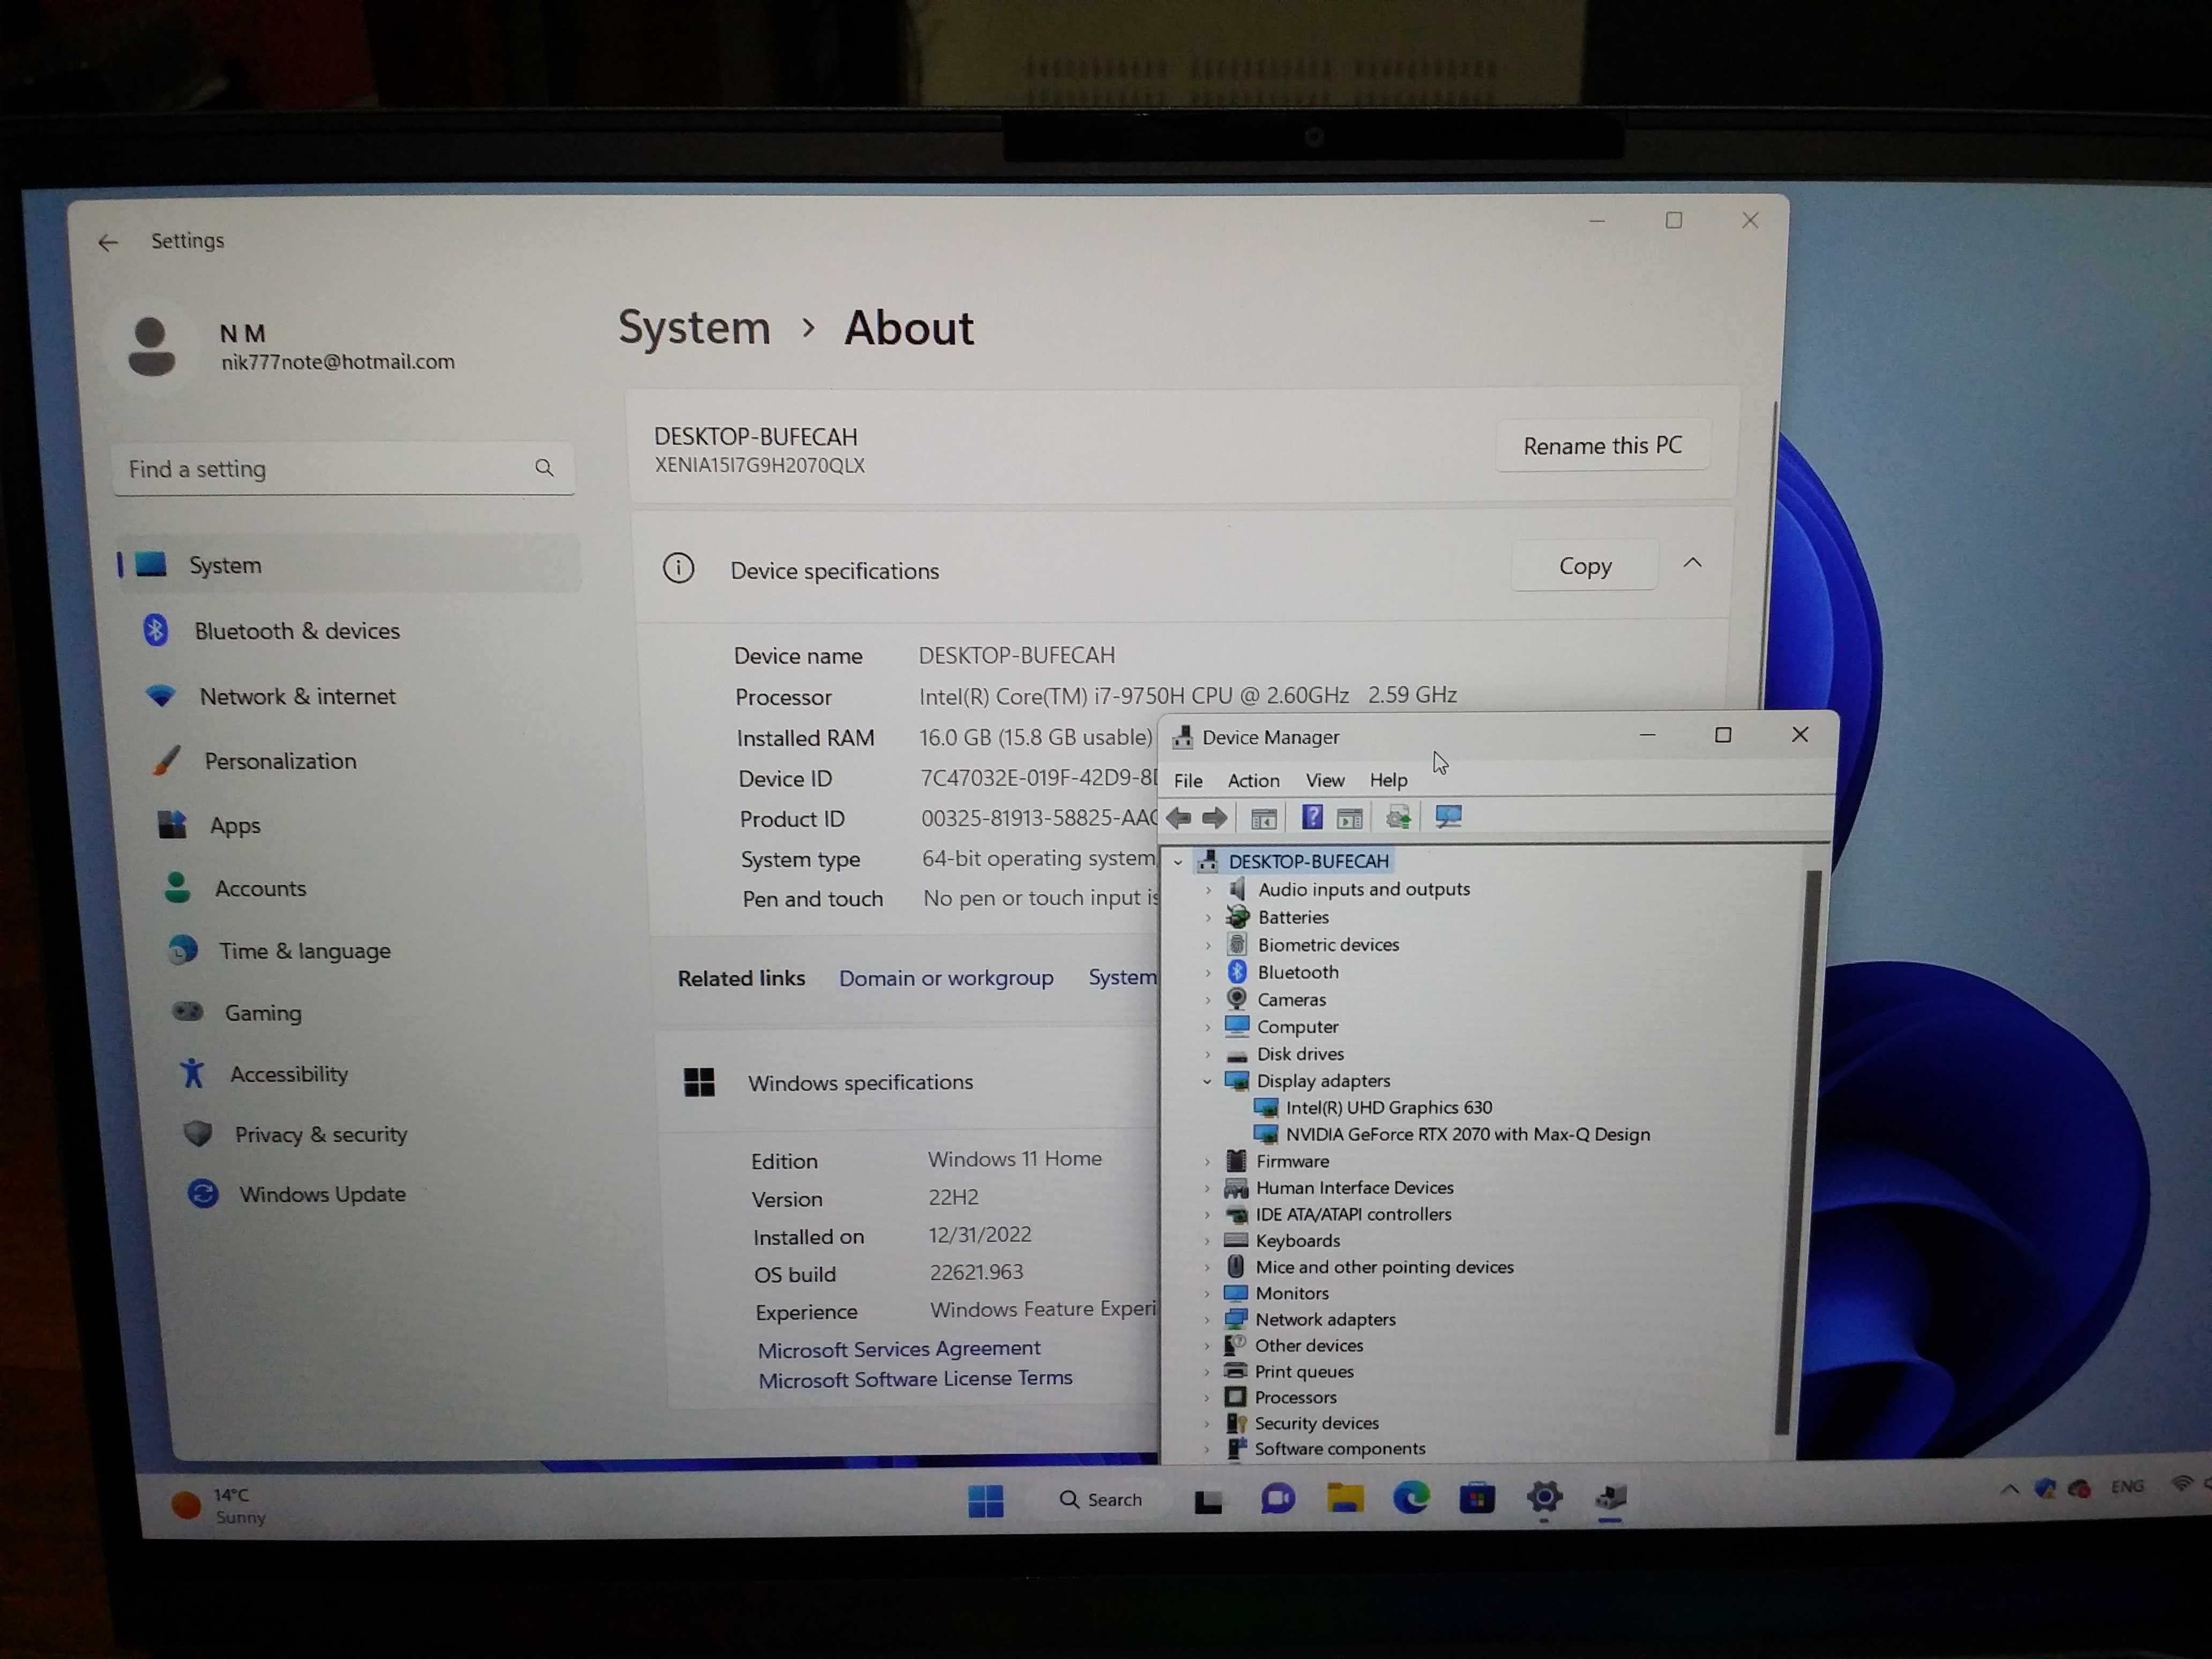The image size is (2212, 1659).
Task: Click Forward arrow in Device Manager toolbar
Action: pyautogui.click(x=1215, y=818)
